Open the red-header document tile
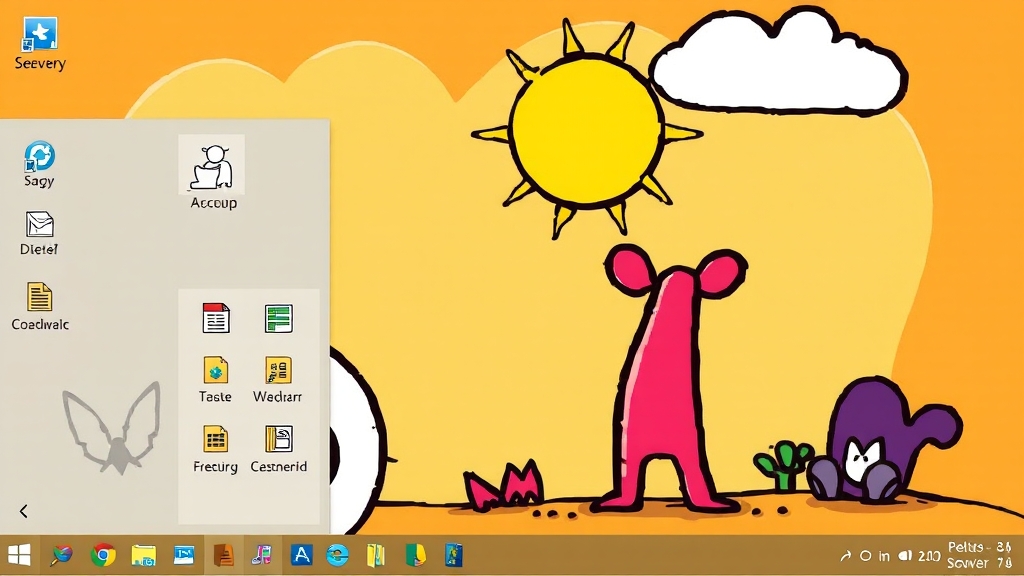This screenshot has width=1024, height=576. coord(216,318)
